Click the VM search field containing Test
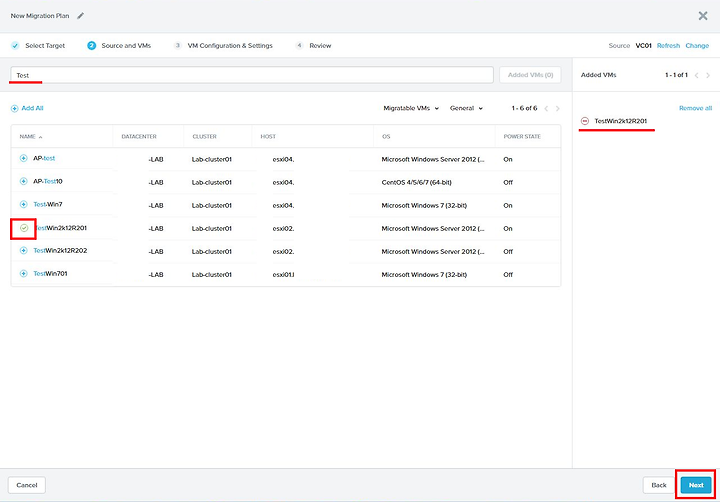 [x=252, y=75]
